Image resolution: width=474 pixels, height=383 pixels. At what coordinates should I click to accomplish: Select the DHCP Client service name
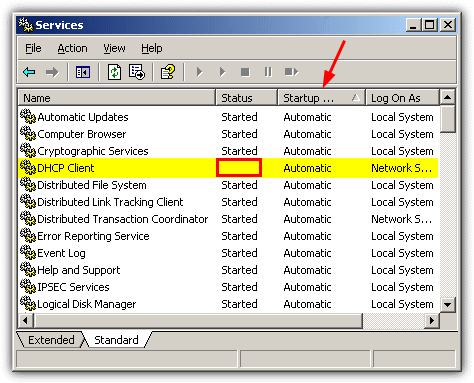[66, 168]
